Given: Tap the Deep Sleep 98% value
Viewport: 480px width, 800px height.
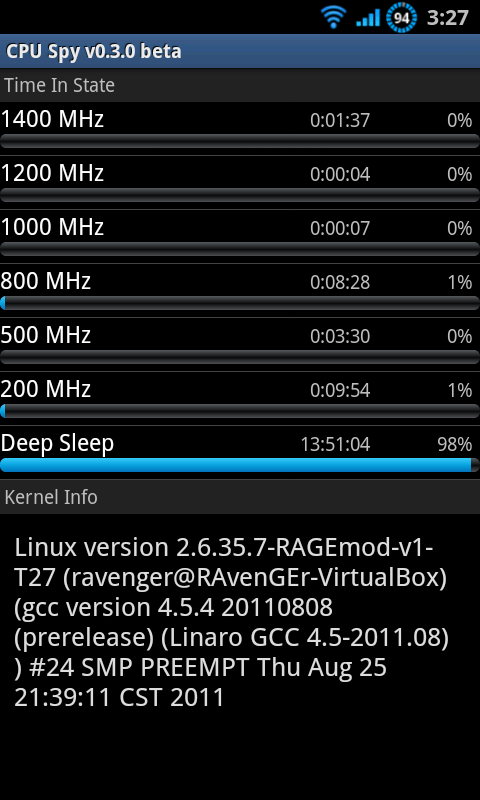Looking at the screenshot, I should 454,444.
